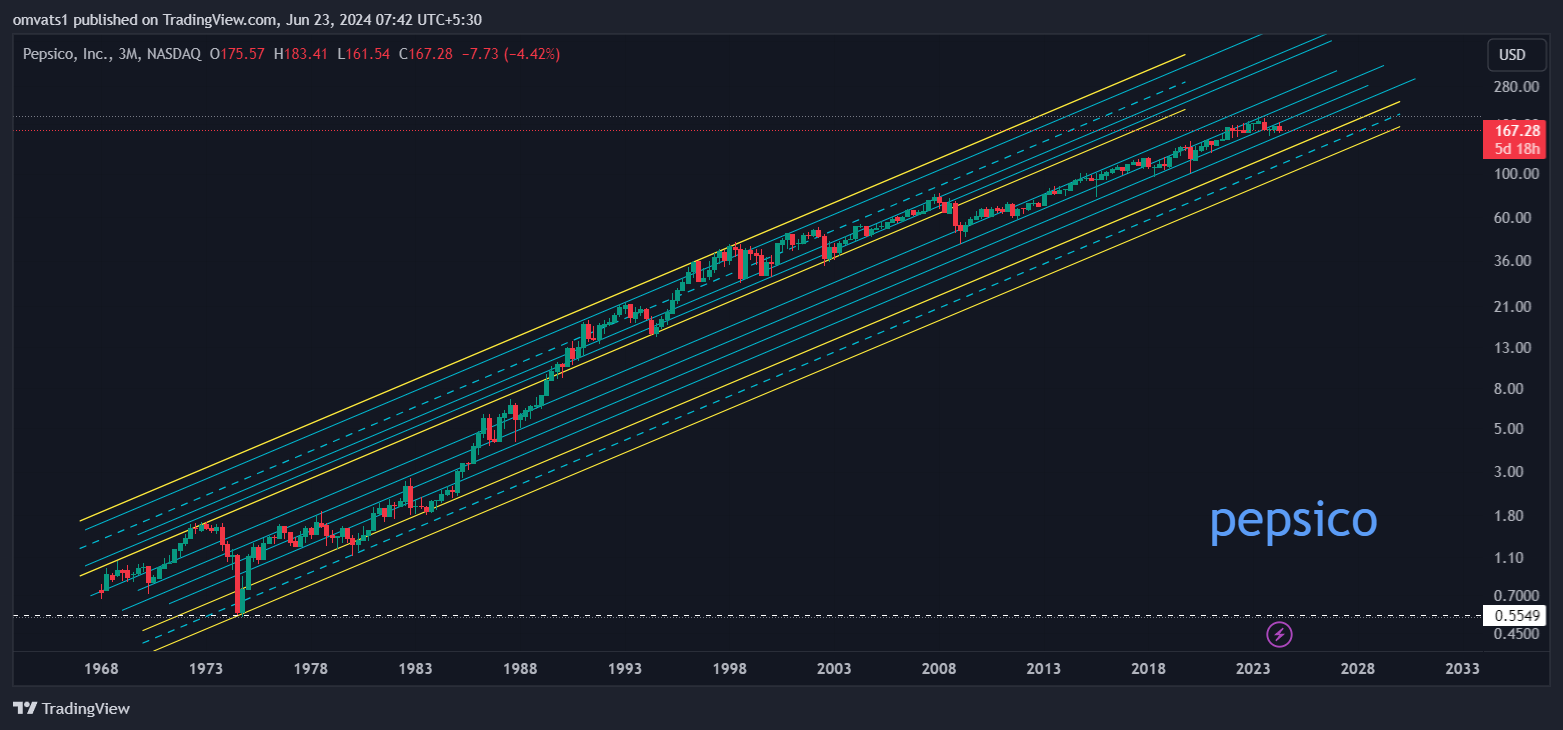Click the high value H183.41
The image size is (1563, 730).
(299, 54)
